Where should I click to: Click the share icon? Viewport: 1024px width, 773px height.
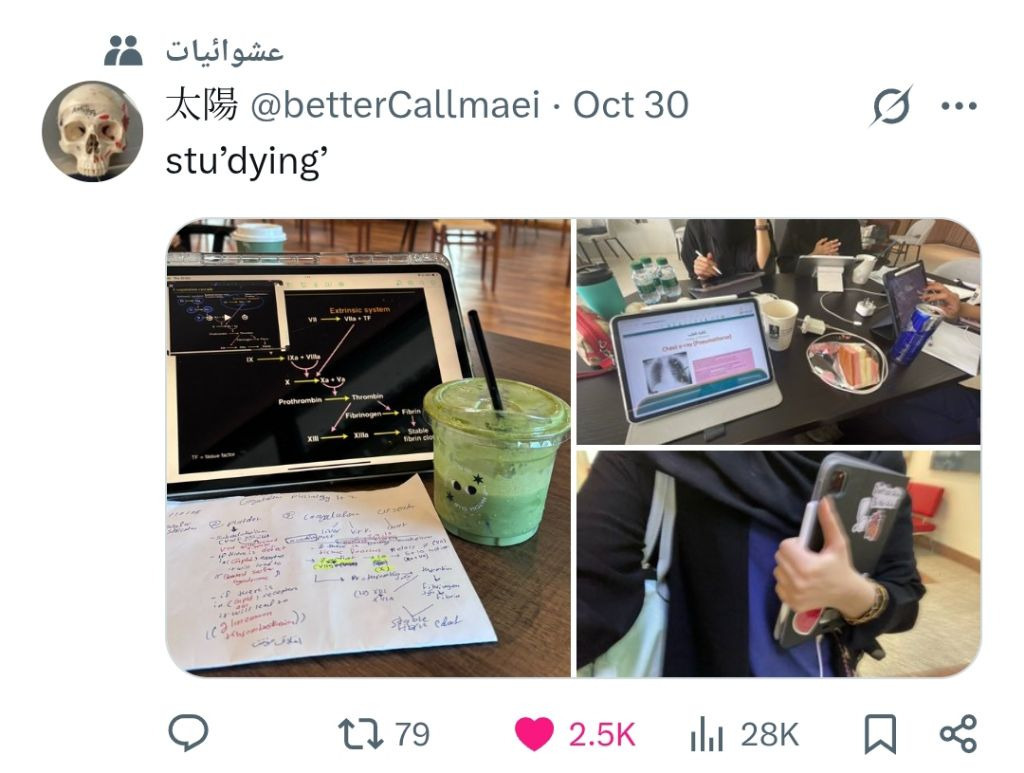coord(958,733)
